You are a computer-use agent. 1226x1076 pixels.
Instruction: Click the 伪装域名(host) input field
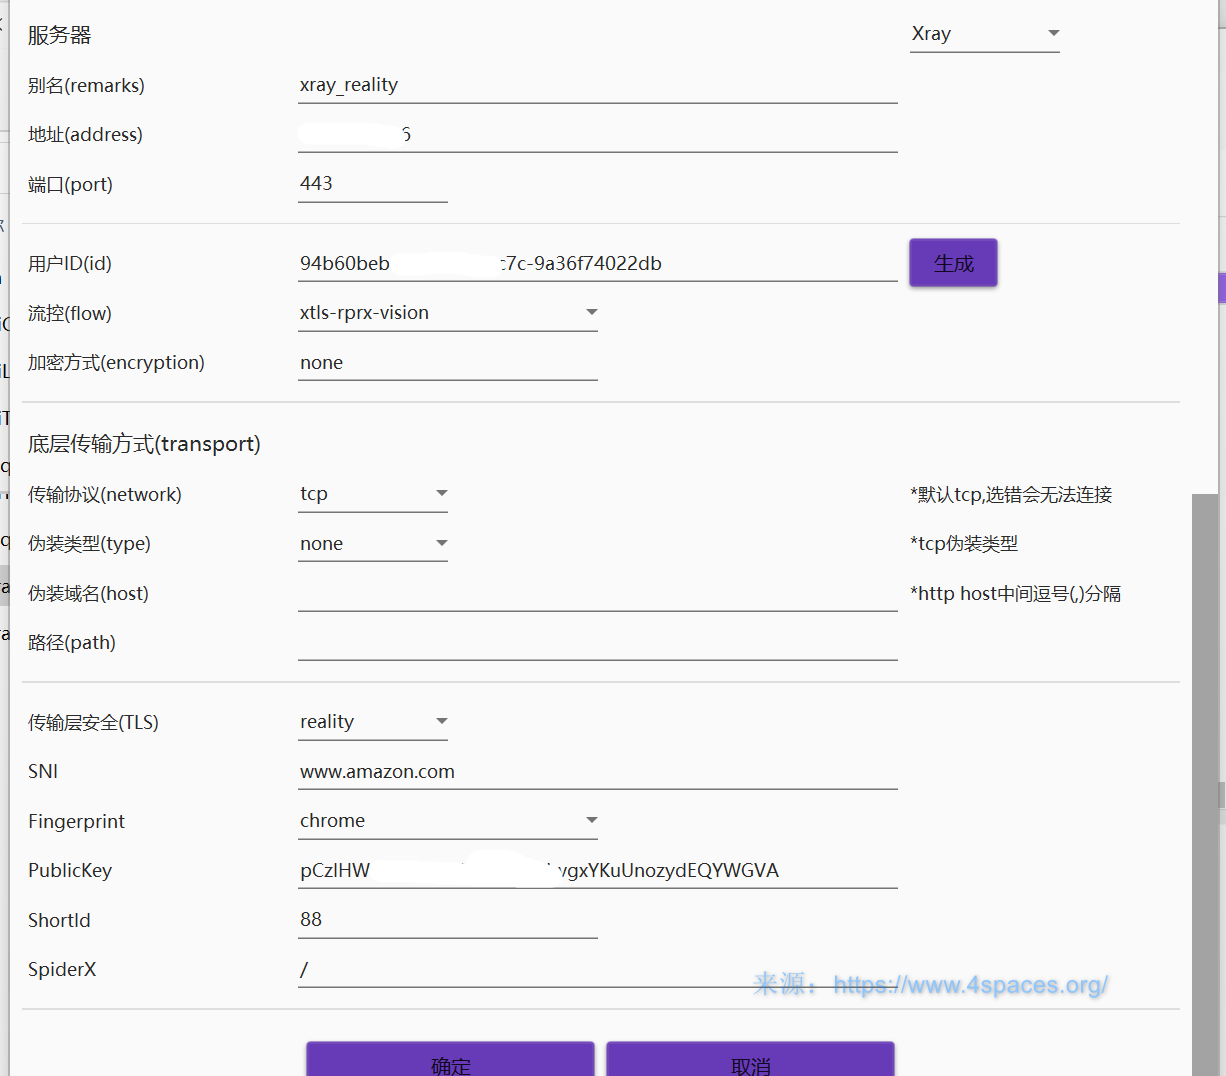pos(597,593)
